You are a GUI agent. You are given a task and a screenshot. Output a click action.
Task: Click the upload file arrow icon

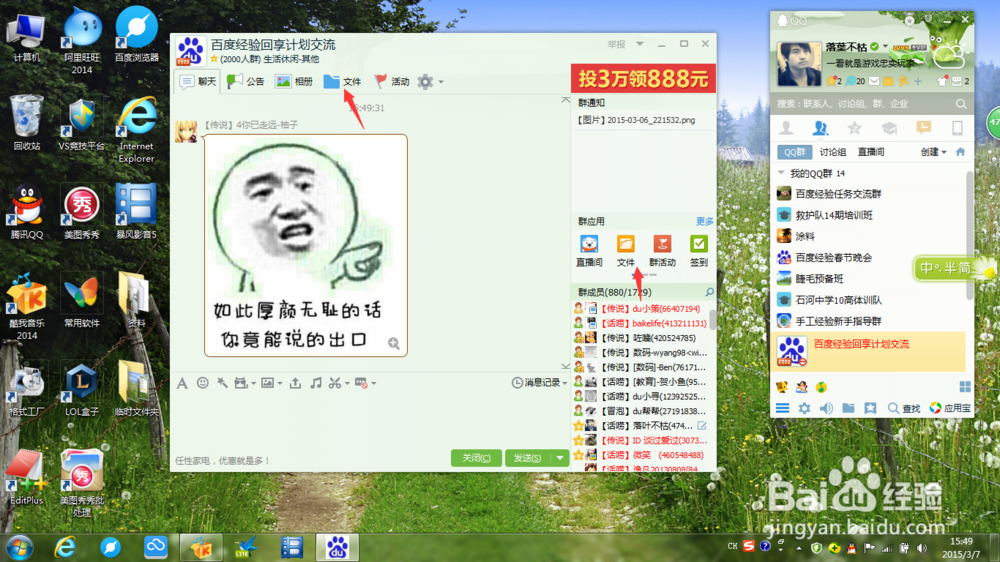[x=295, y=383]
